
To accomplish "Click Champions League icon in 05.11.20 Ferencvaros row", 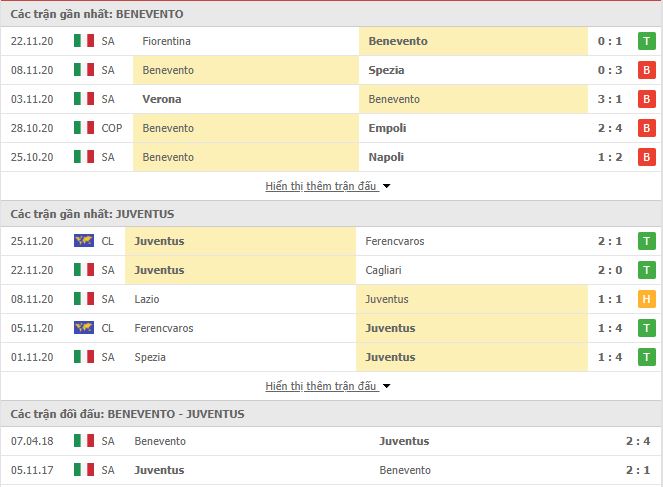I will point(84,328).
